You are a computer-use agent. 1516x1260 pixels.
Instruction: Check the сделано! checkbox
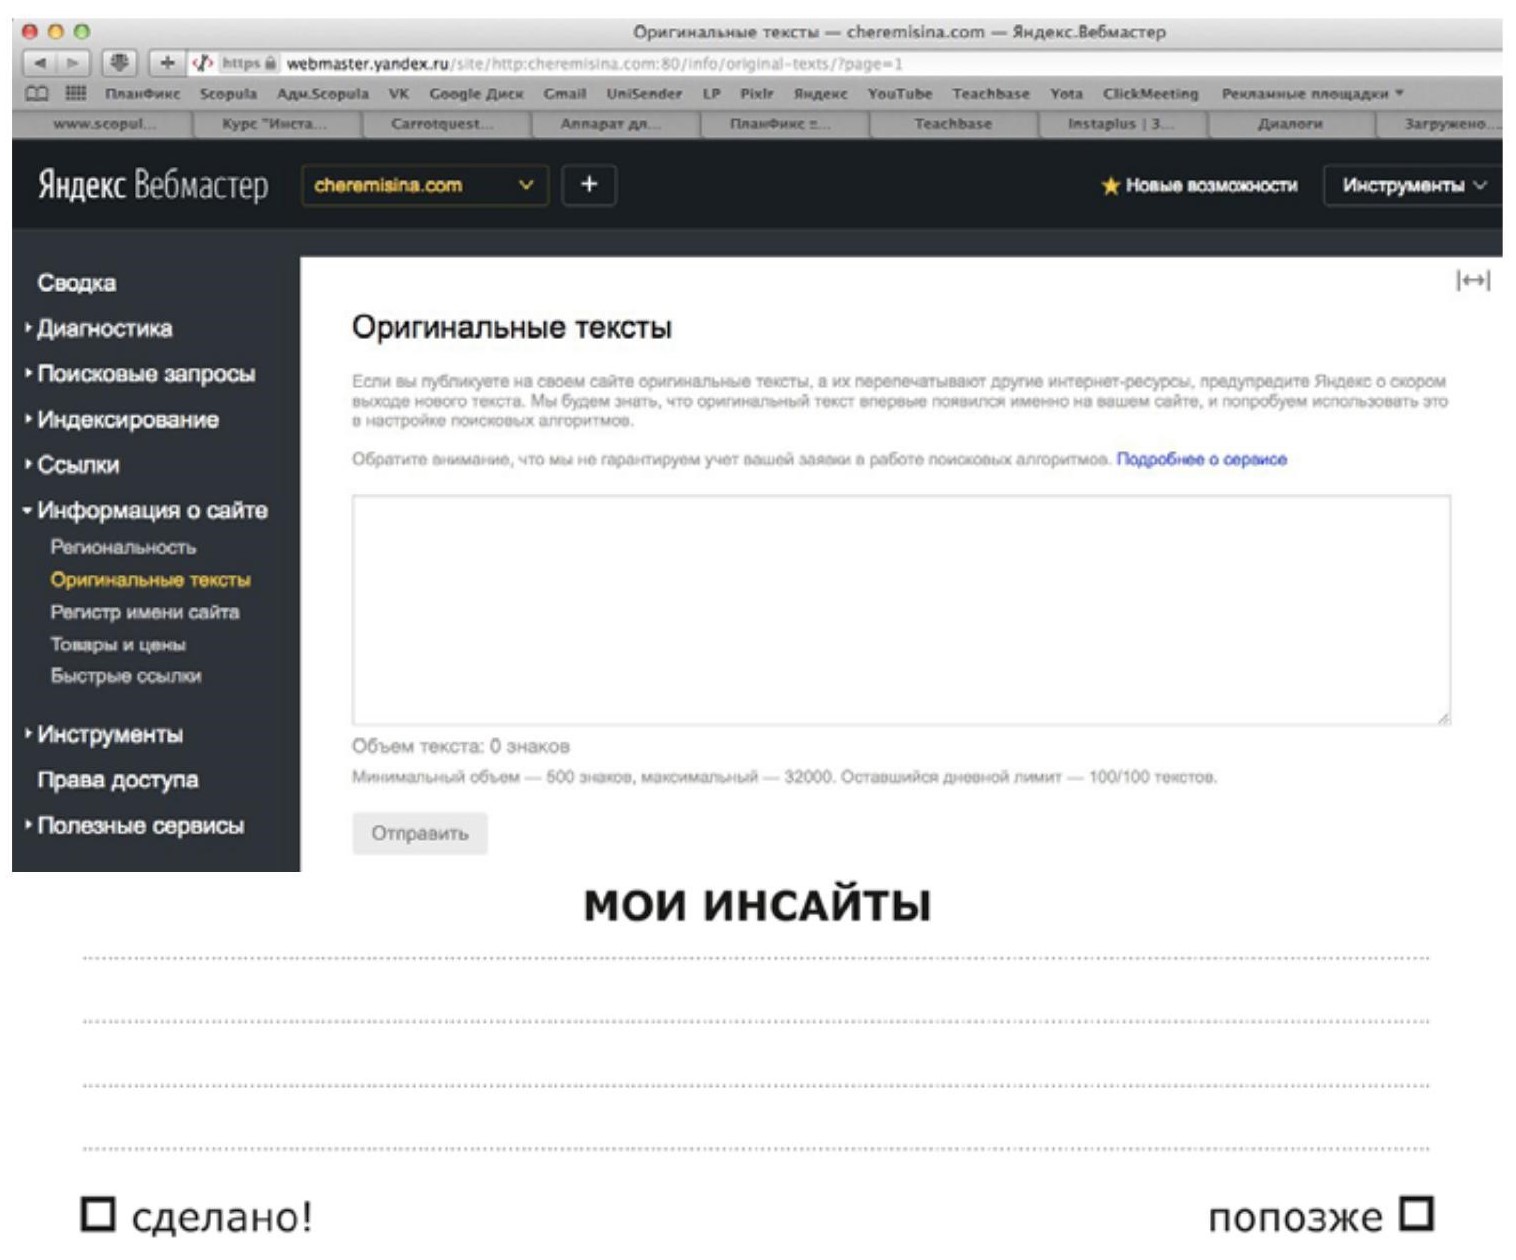pos(98,1214)
